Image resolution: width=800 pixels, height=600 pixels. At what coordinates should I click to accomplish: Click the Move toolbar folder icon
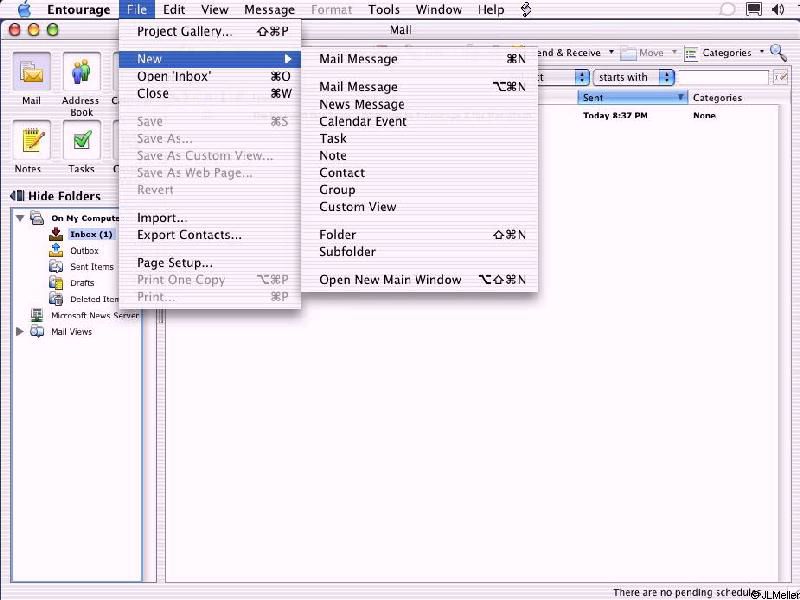[x=628, y=53]
